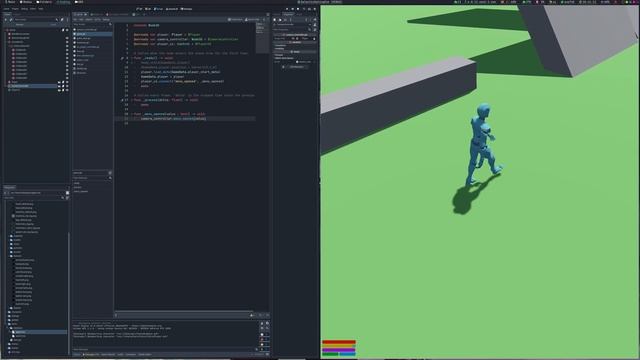Open the Shader Editor bottom panel tab
Screen dimensions: 640x360
point(145,354)
